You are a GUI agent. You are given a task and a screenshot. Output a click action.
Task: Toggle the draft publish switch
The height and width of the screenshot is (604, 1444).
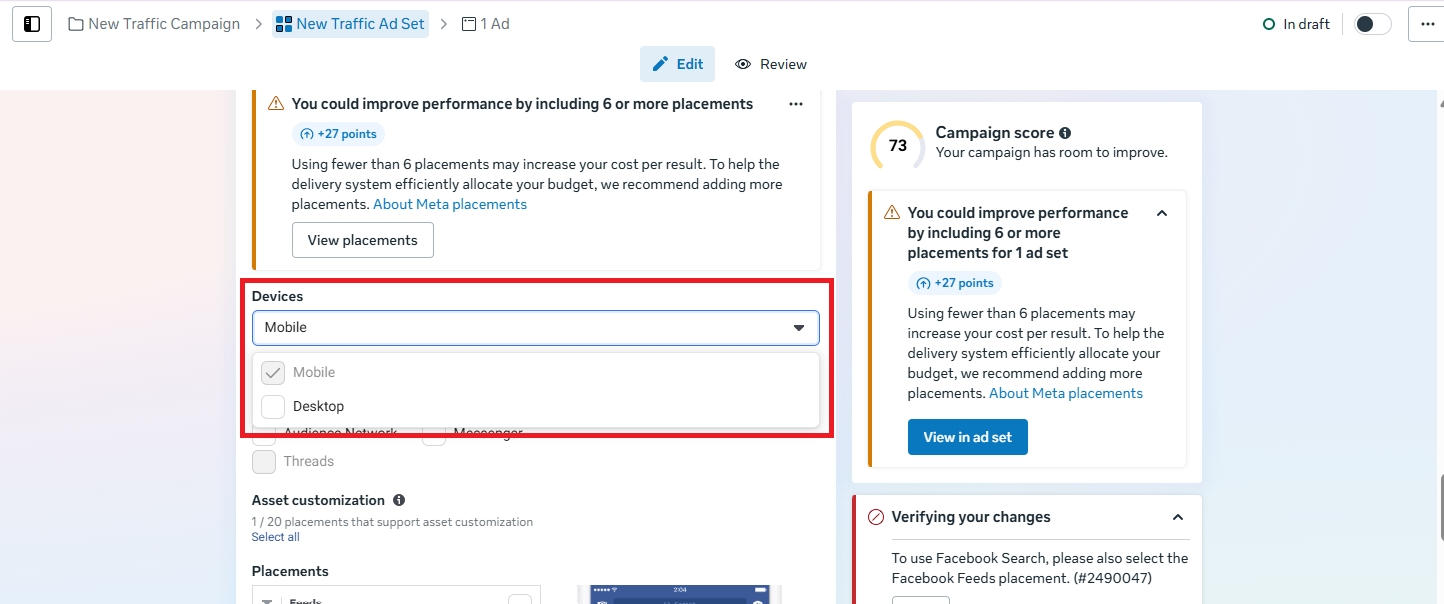(x=1372, y=24)
